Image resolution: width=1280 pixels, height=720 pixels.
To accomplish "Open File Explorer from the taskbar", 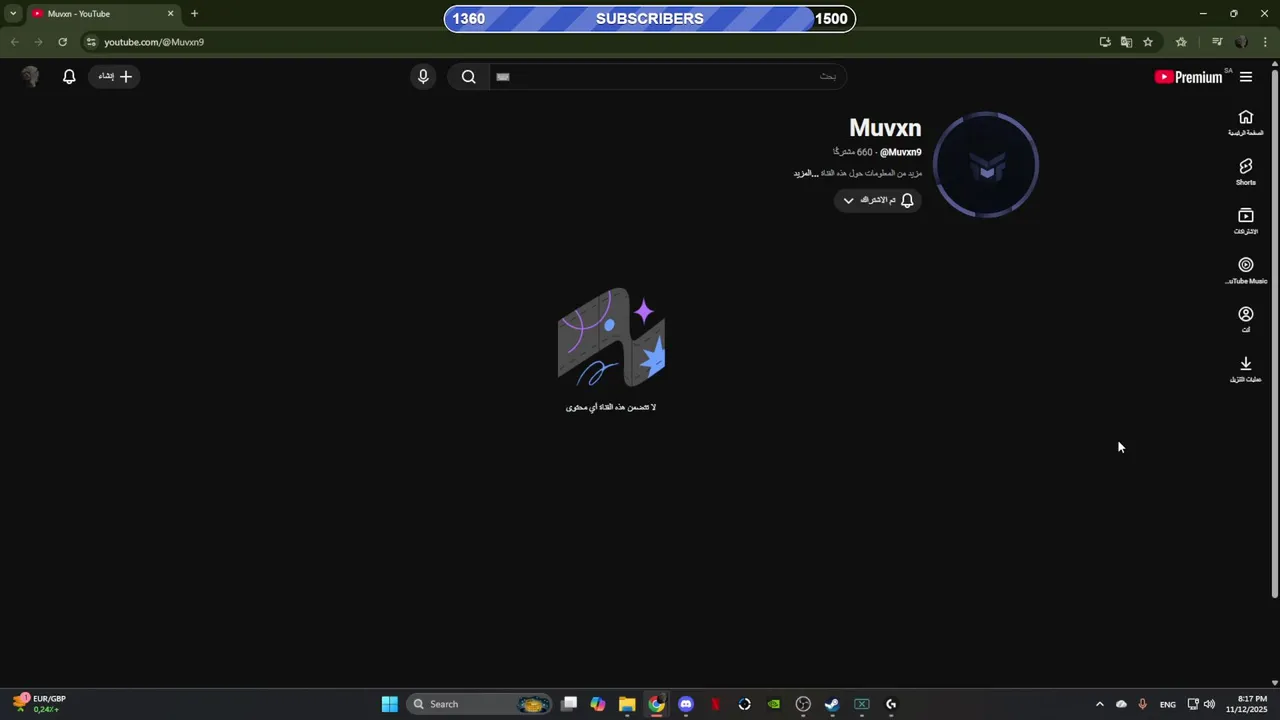I will (x=627, y=704).
